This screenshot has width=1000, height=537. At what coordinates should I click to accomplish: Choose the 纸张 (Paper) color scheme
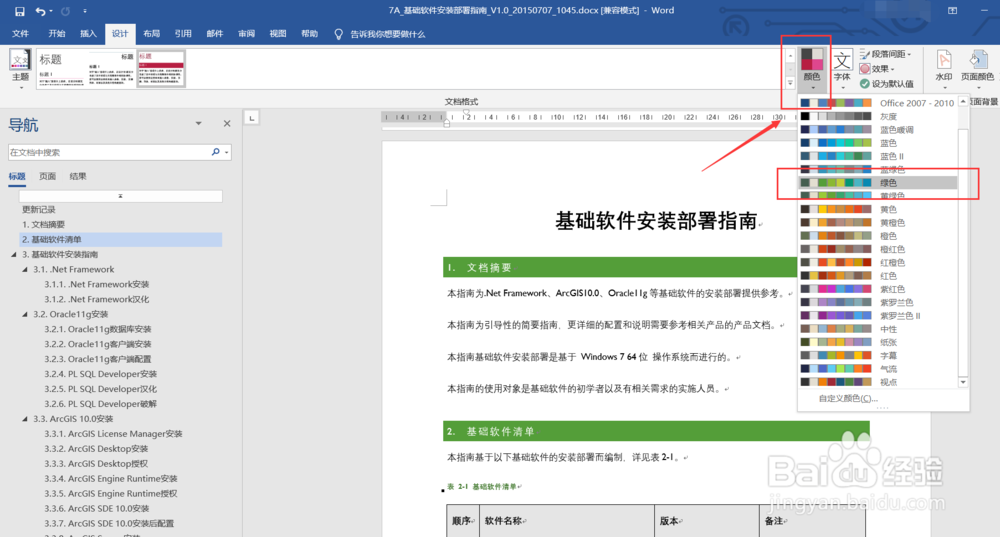[878, 342]
